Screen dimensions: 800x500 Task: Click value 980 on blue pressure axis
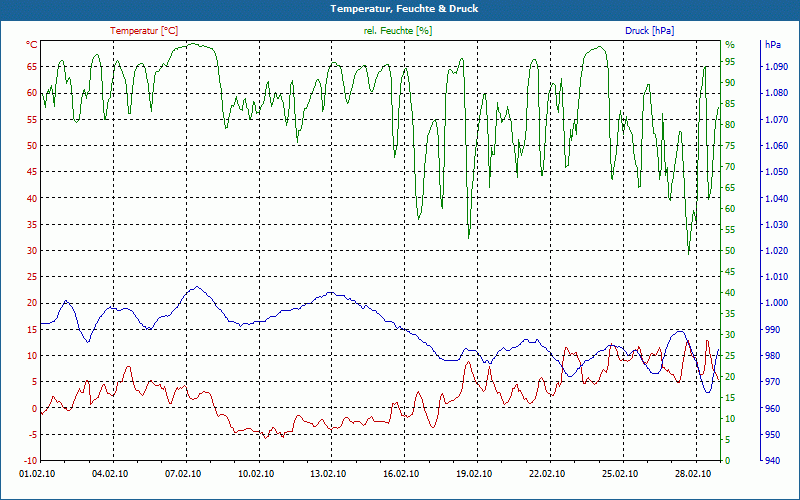point(773,356)
